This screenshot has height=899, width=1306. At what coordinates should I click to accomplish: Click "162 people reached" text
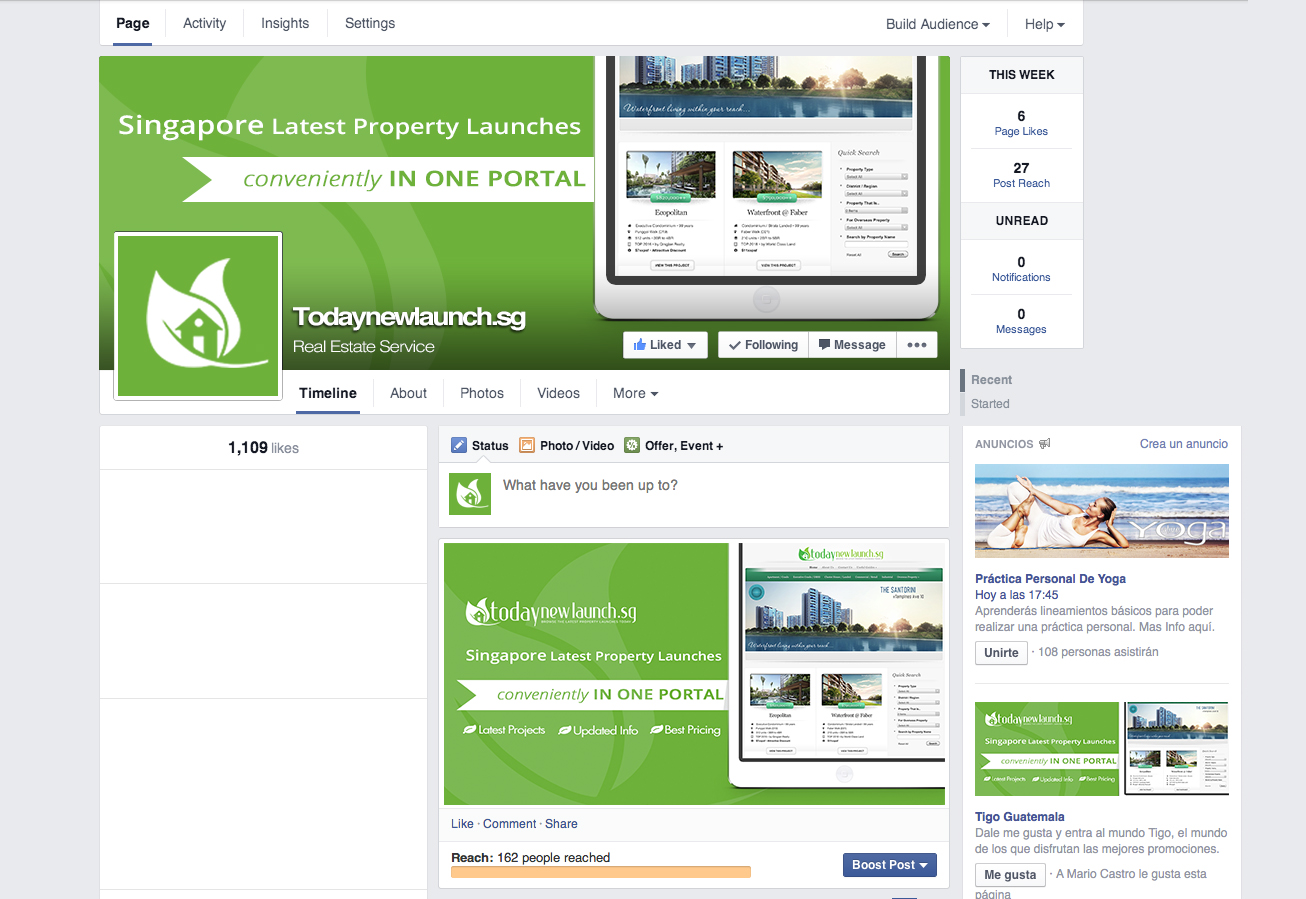pos(553,858)
